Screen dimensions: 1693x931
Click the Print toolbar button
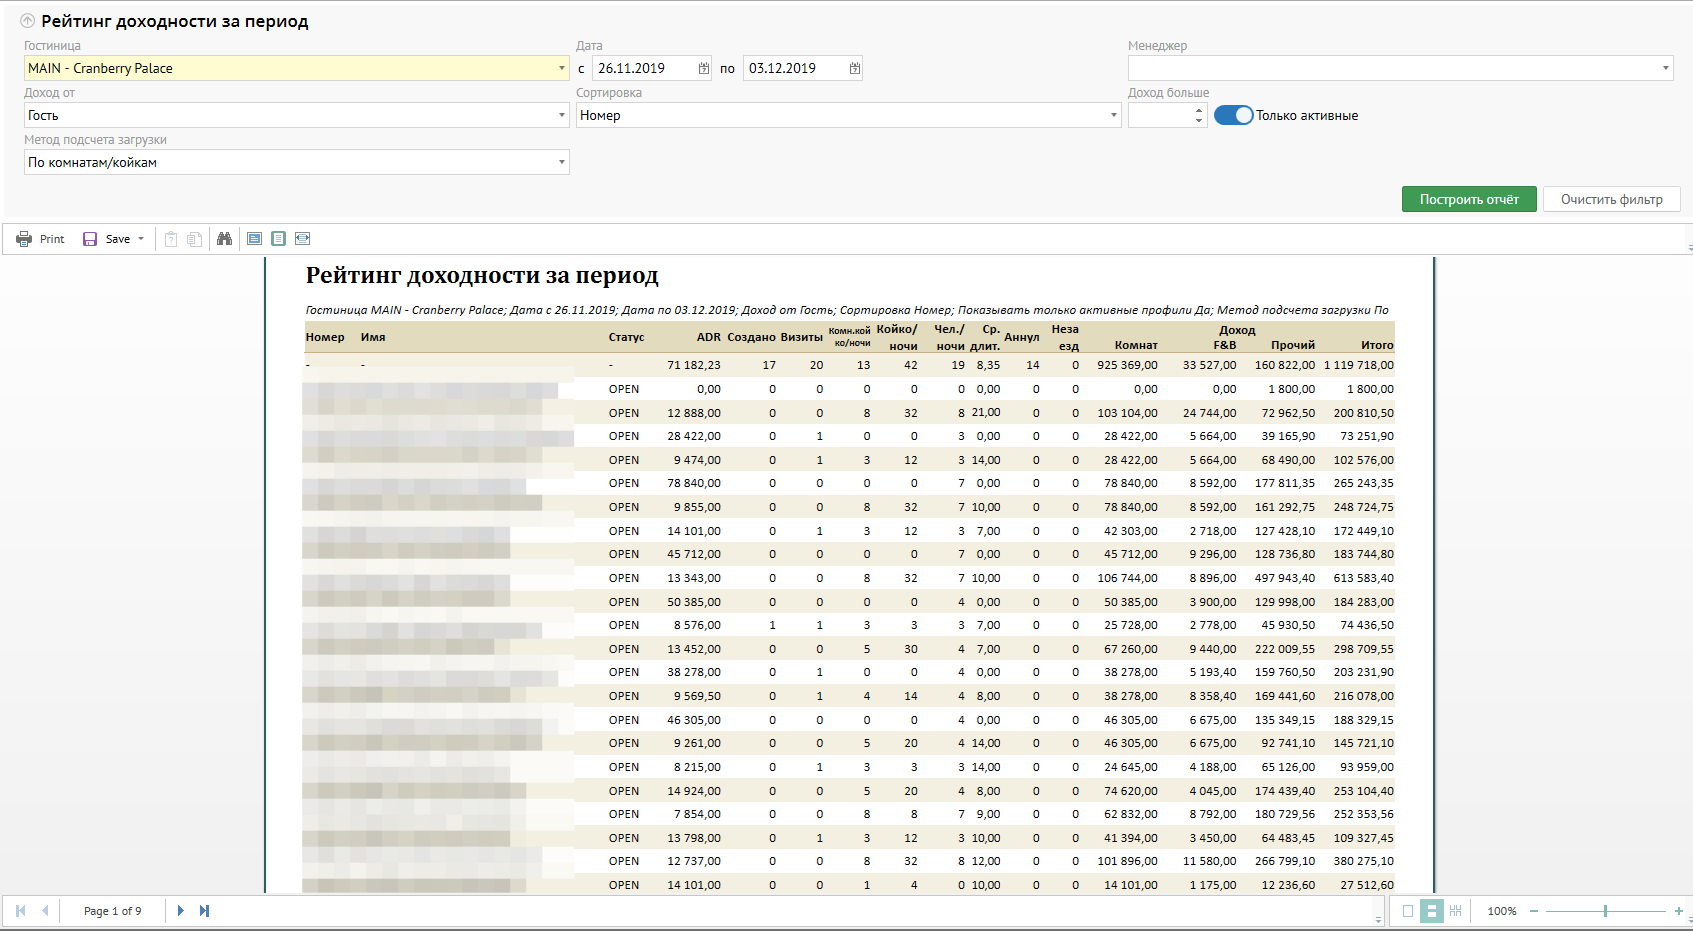(x=40, y=239)
